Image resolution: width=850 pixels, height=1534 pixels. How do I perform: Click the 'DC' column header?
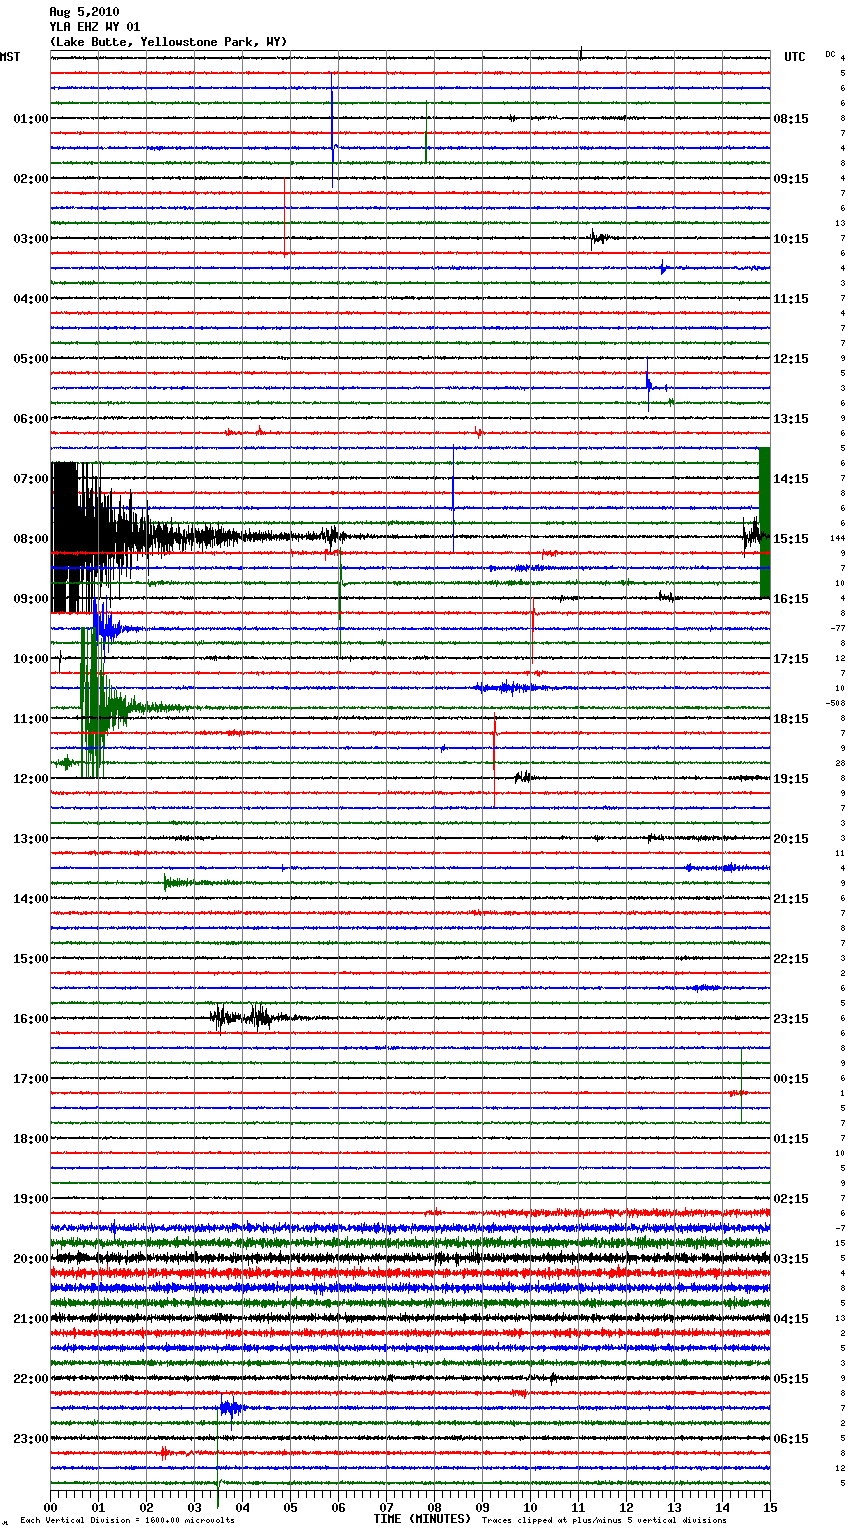830,53
